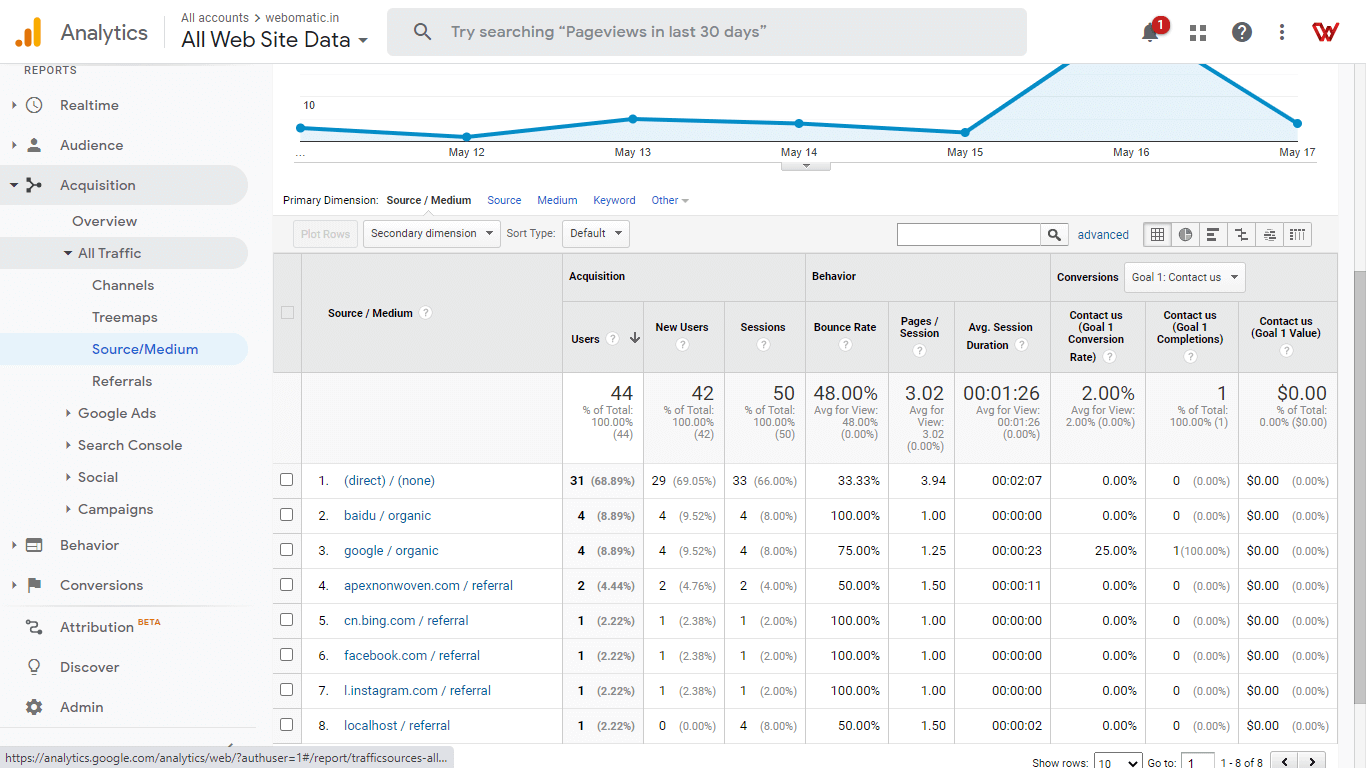1366x768 pixels.
Task: Collapse the All Traffic section
Action: click(x=68, y=254)
